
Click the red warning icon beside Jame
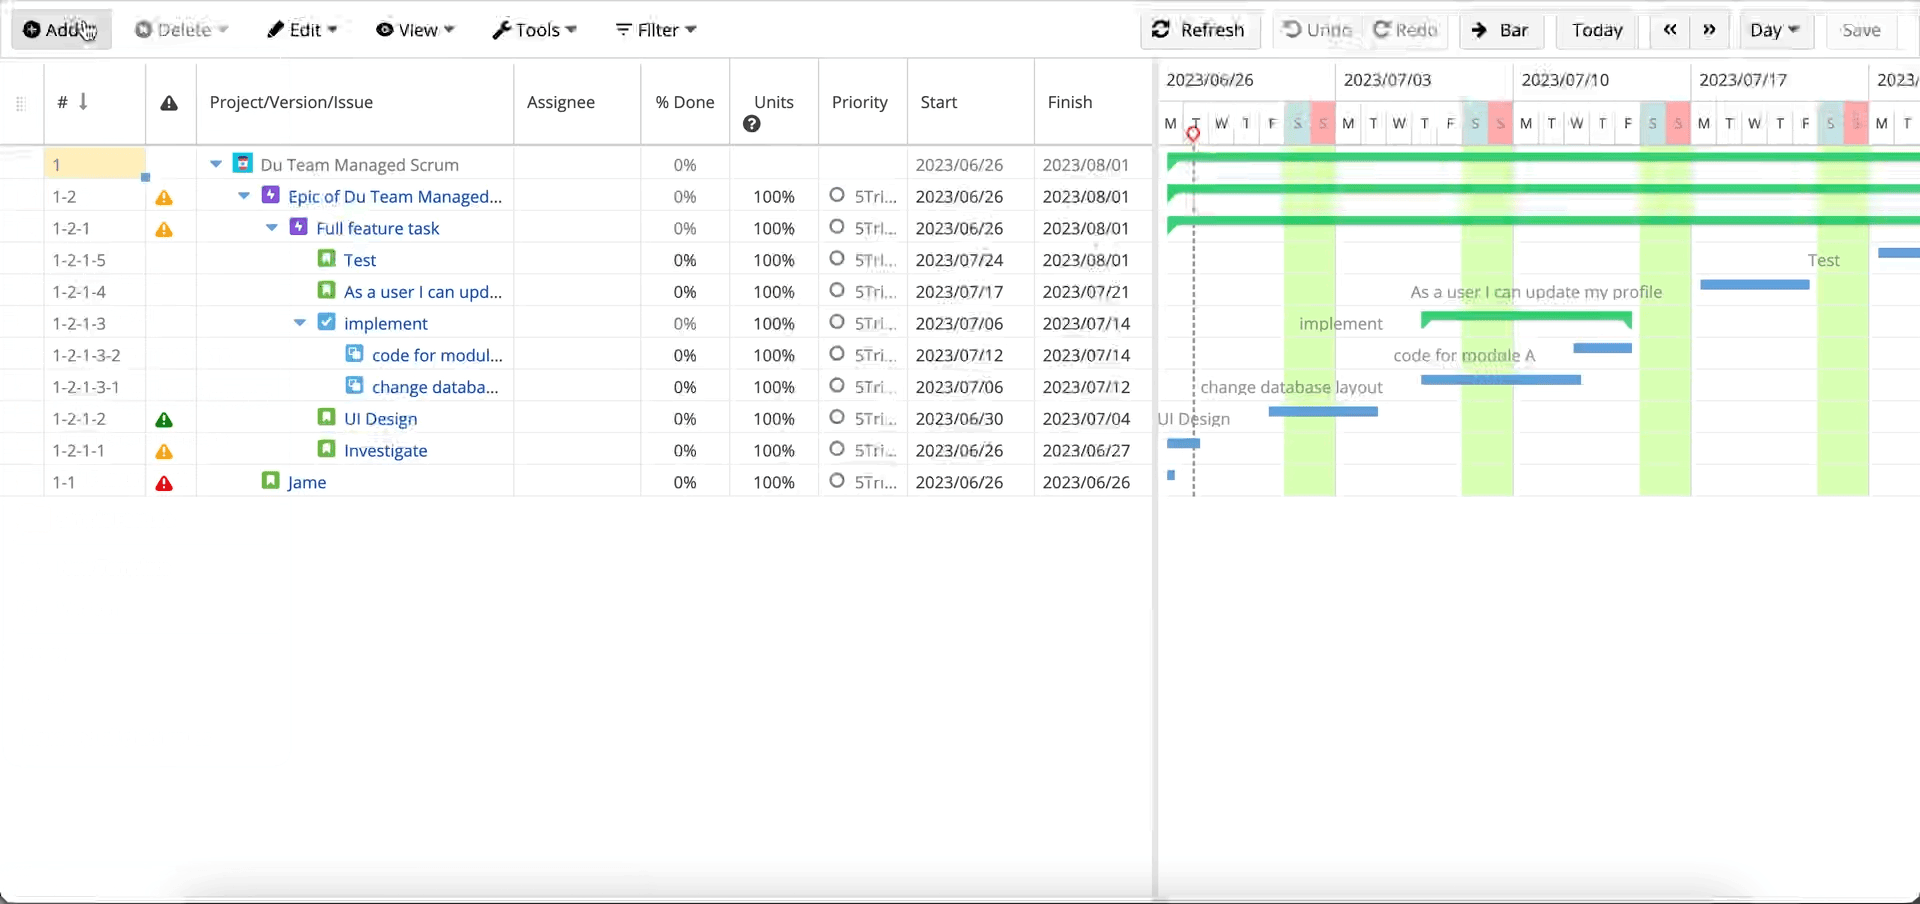164,484
